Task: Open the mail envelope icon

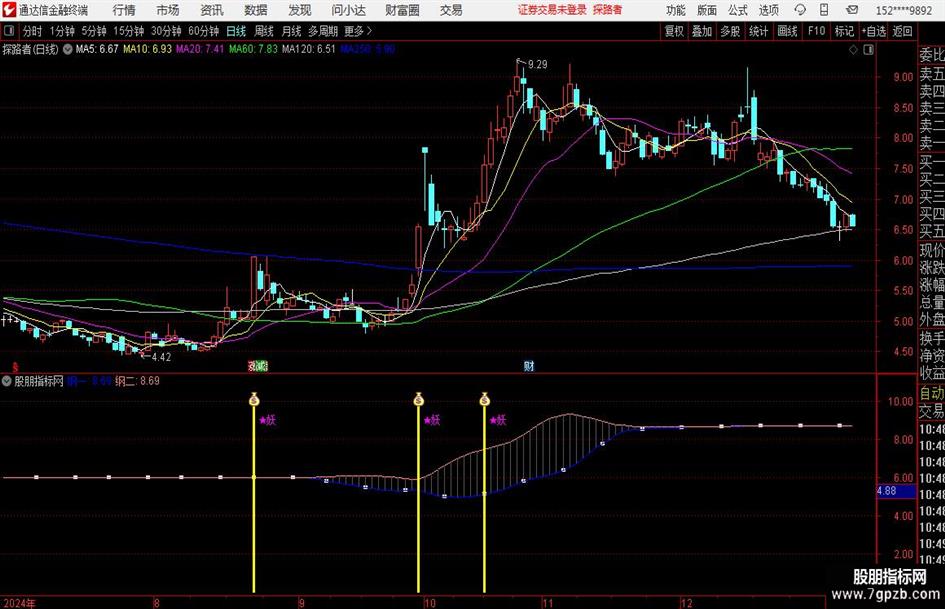Action: [x=852, y=10]
